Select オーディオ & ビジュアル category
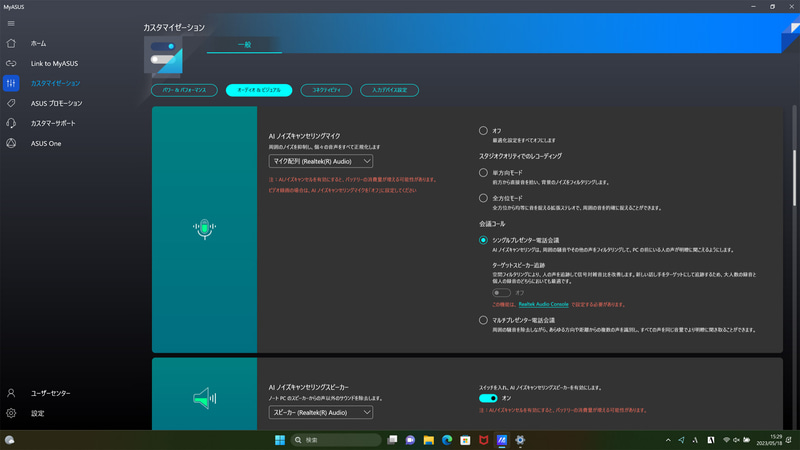800x450 pixels. 259,90
